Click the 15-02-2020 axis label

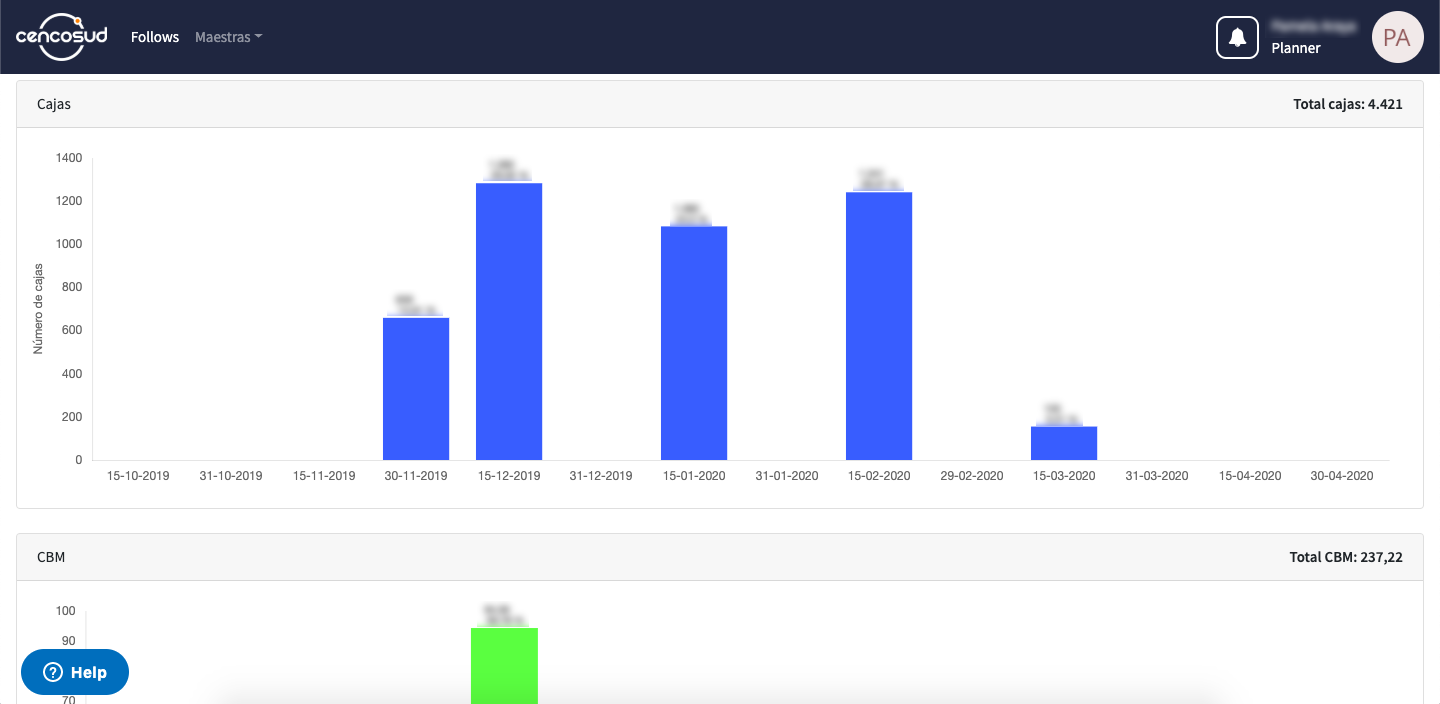point(879,476)
